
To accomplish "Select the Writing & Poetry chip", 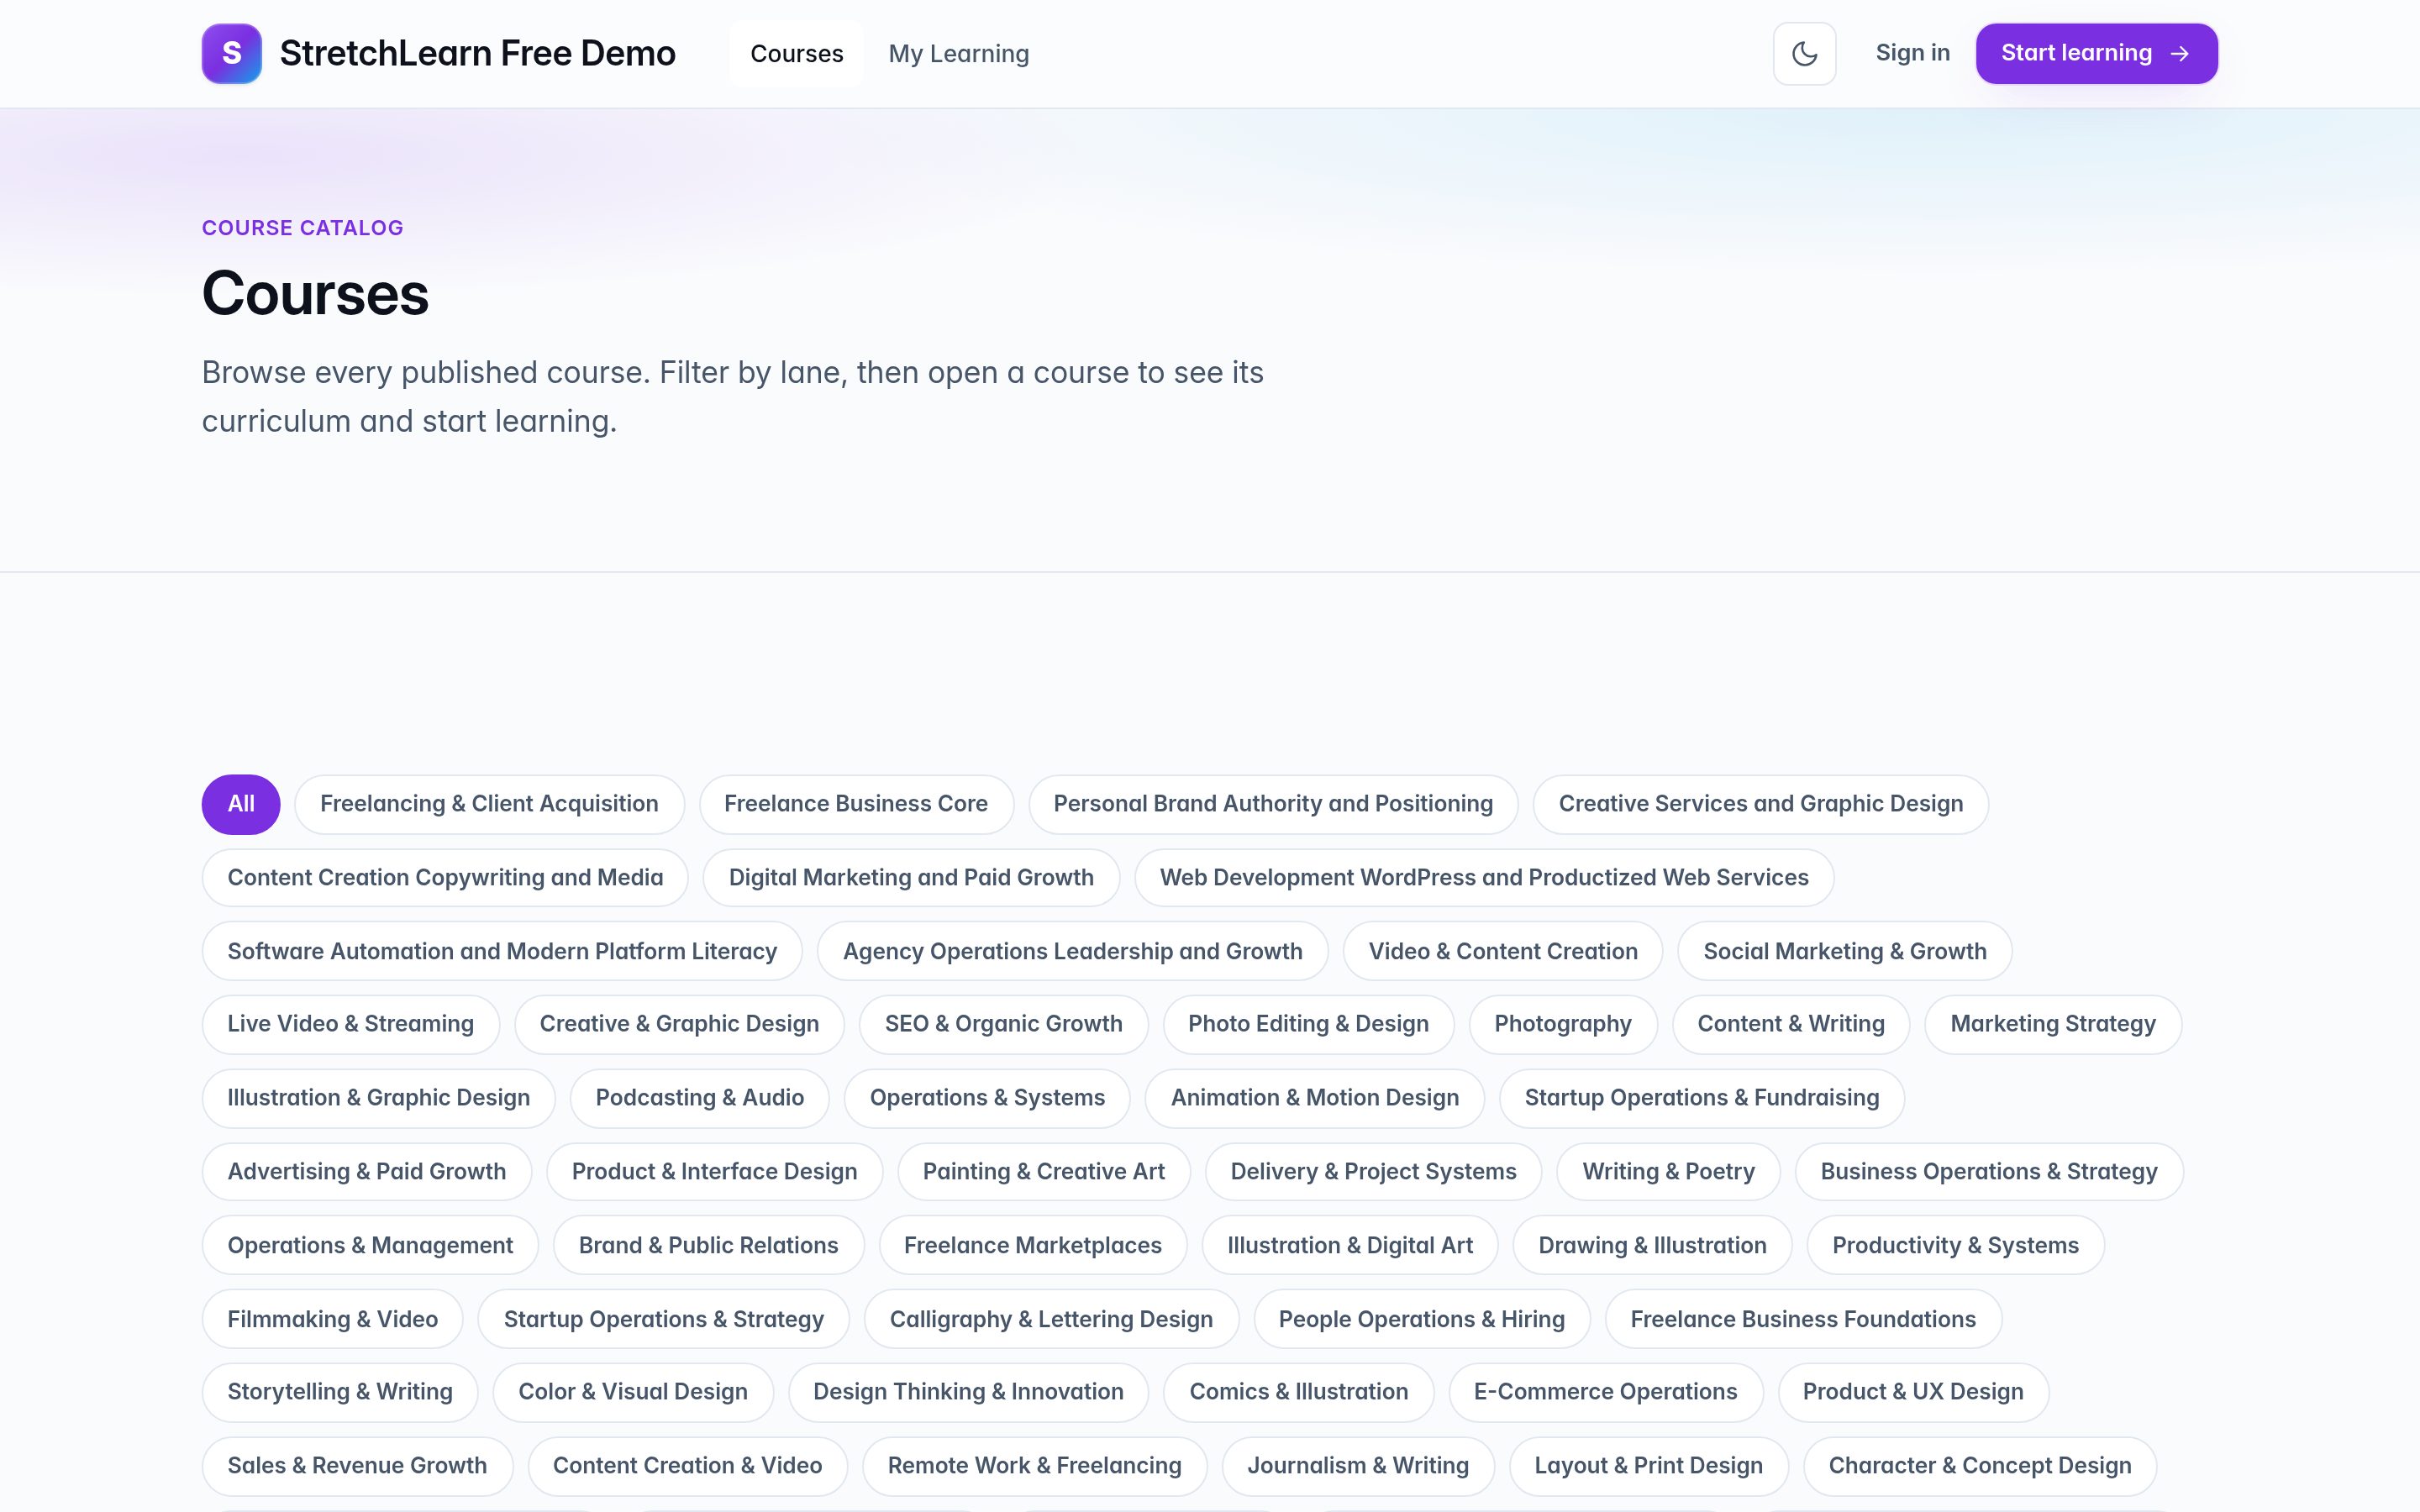I will 1668,1172.
